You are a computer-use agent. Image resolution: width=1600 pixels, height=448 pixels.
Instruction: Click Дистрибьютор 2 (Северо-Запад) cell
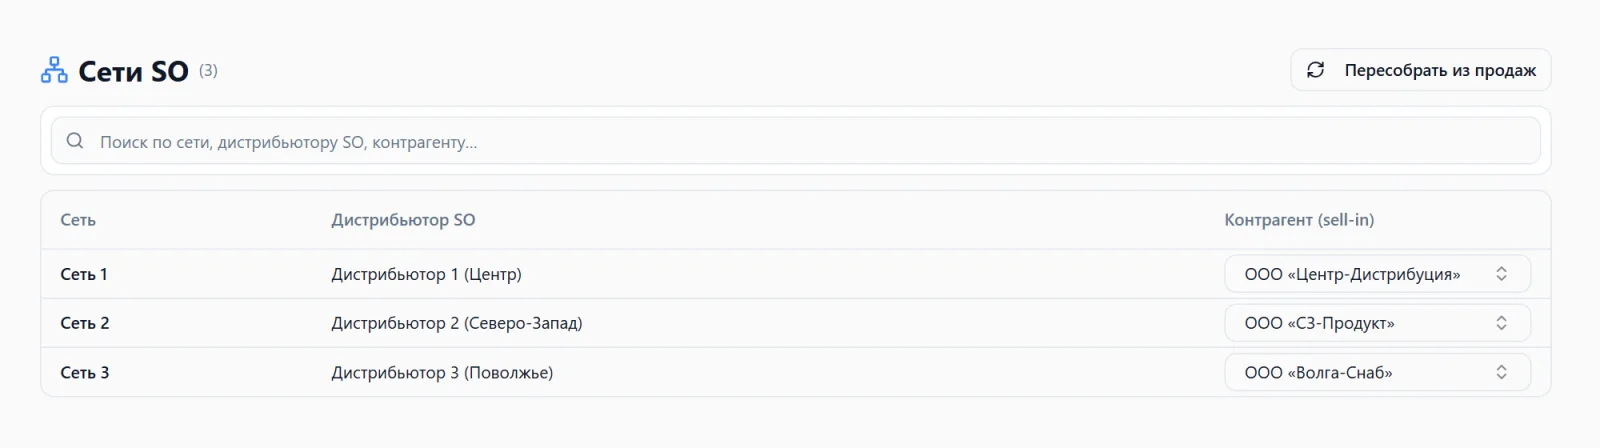click(457, 323)
